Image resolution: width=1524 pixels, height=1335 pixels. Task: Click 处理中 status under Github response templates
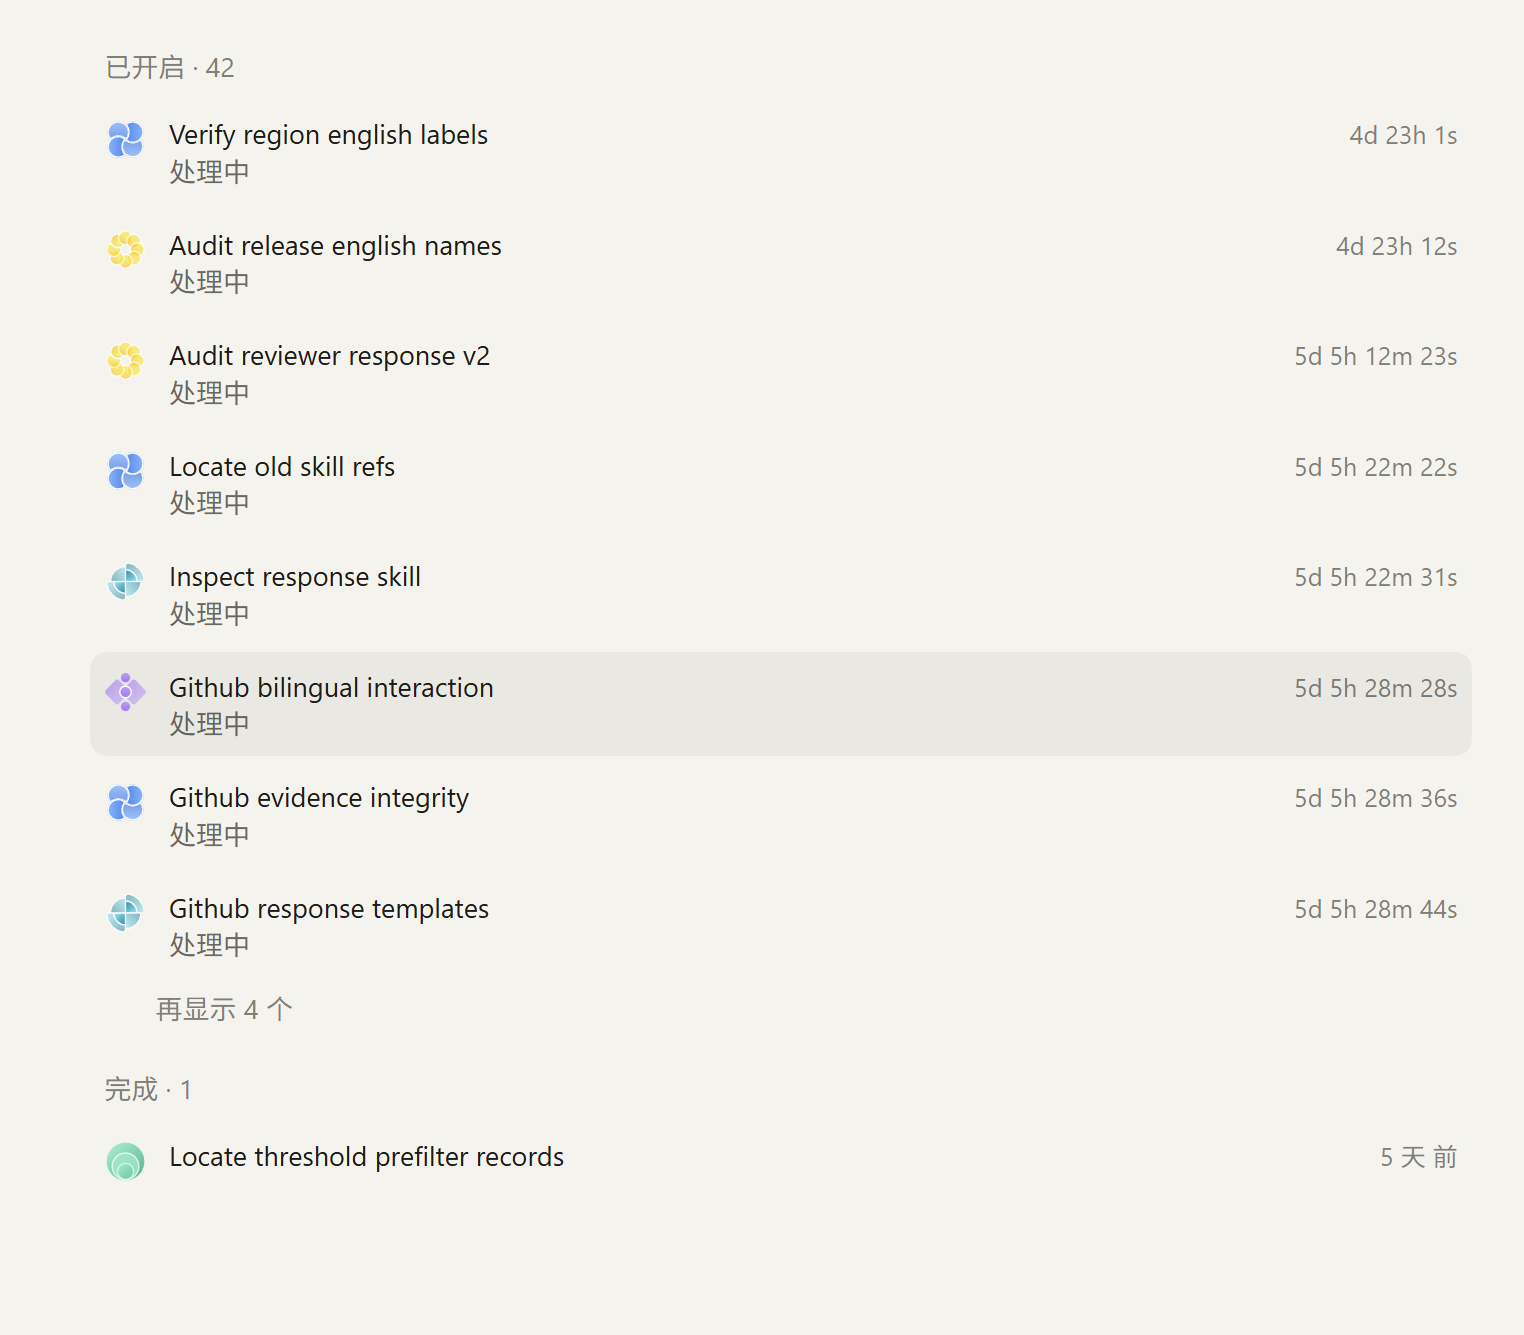pos(209,945)
